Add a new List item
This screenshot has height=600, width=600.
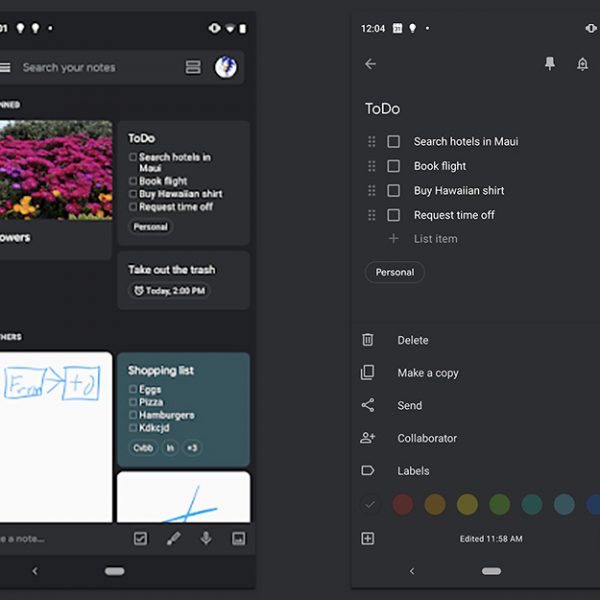(x=435, y=239)
